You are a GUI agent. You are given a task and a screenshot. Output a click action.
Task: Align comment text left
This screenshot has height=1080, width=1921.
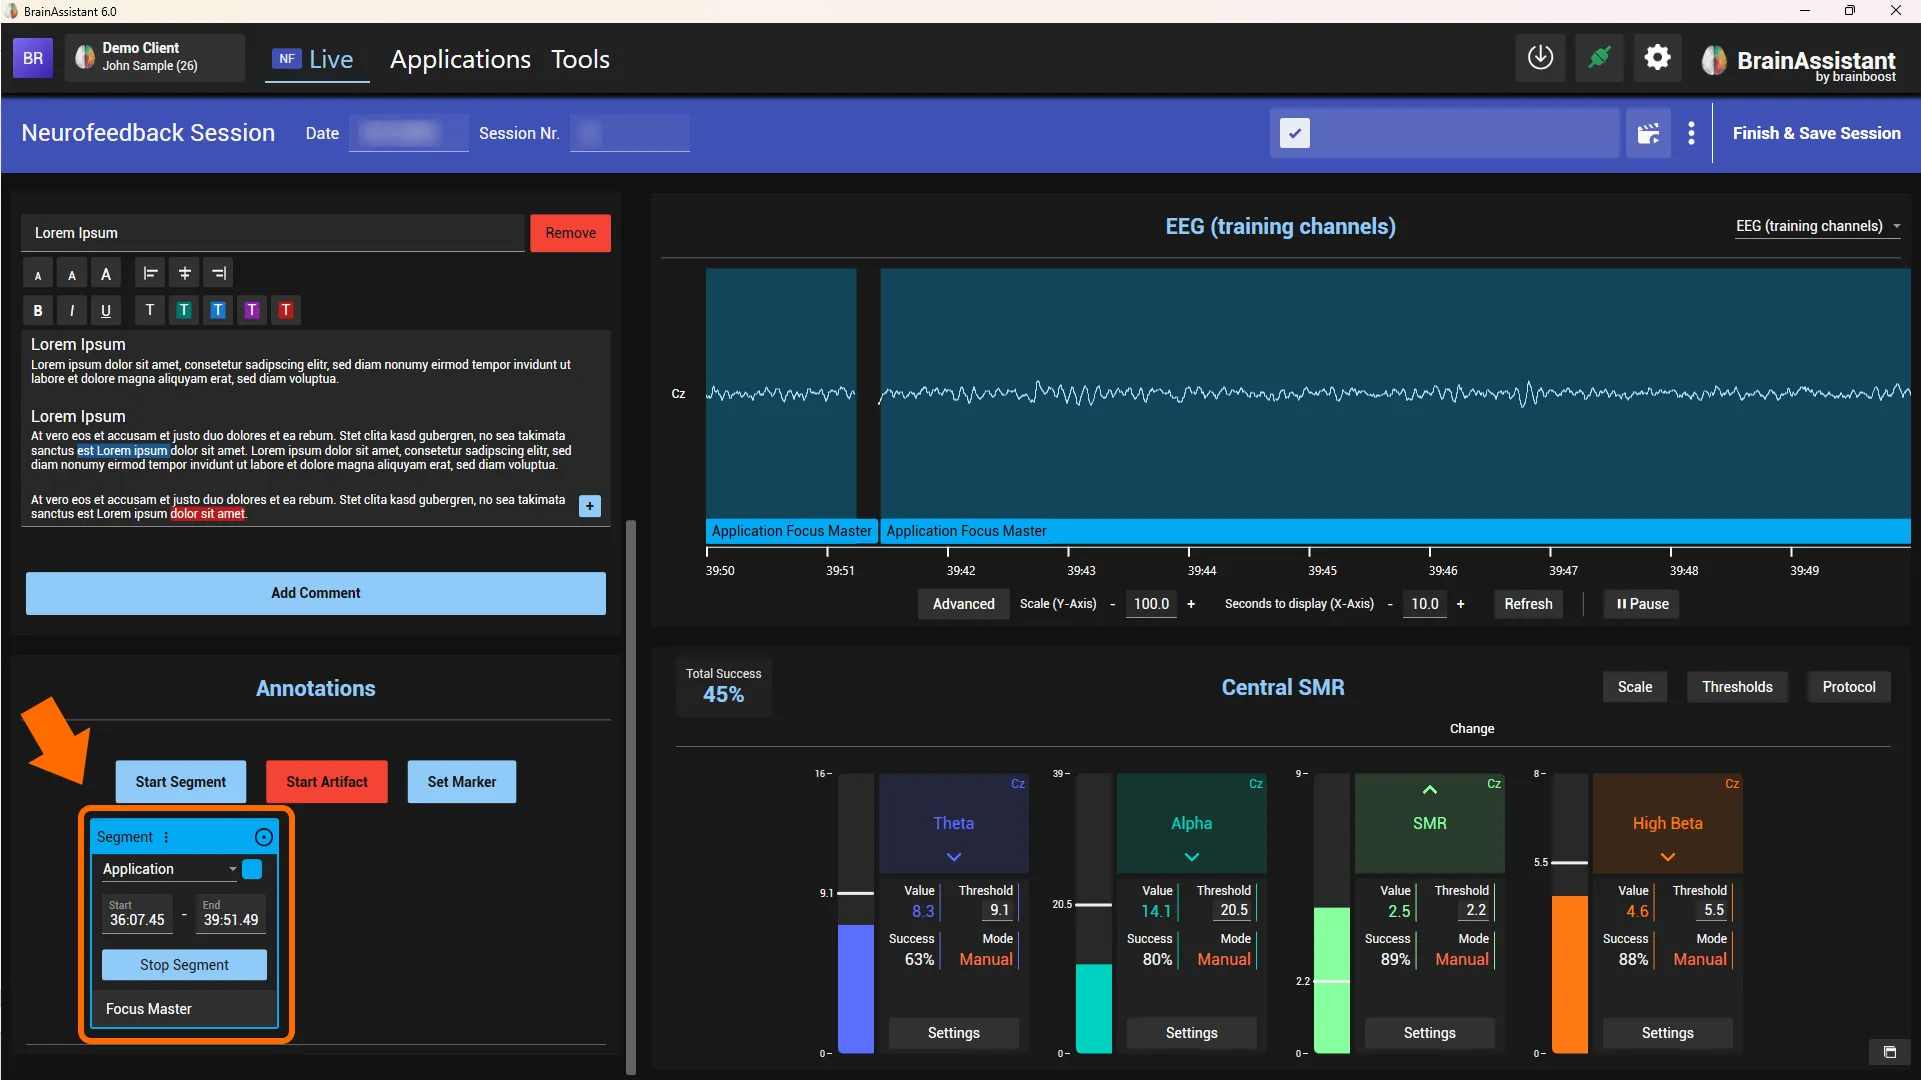(x=150, y=273)
